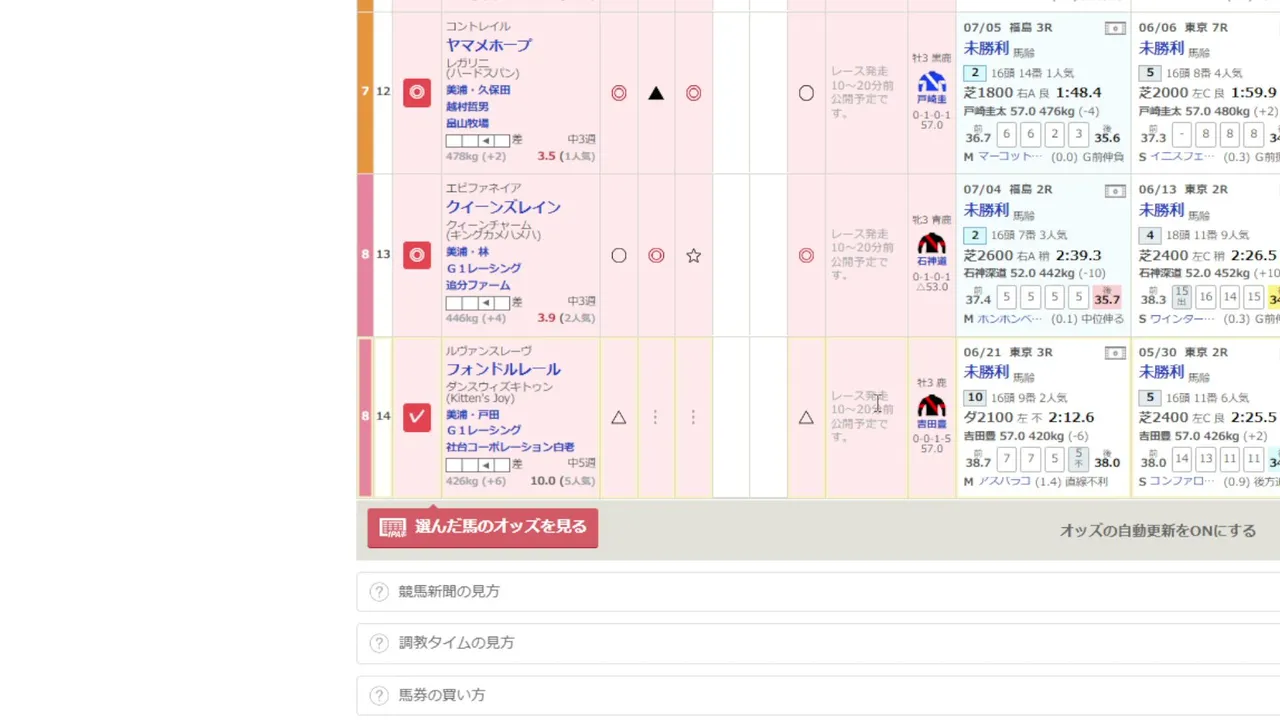The height and width of the screenshot is (720, 1280).
Task: Open winner horse link イニスフェ…
Action: (1184, 157)
